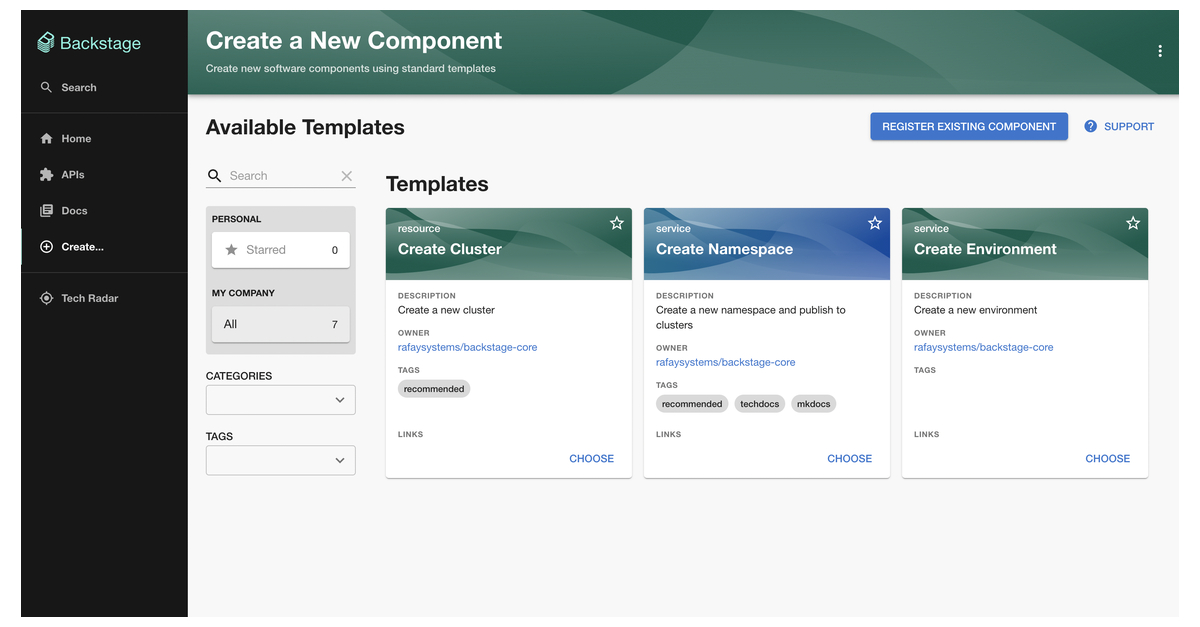Open the Support help link
Image resolution: width=1200 pixels, height=627 pixels.
click(x=1118, y=126)
